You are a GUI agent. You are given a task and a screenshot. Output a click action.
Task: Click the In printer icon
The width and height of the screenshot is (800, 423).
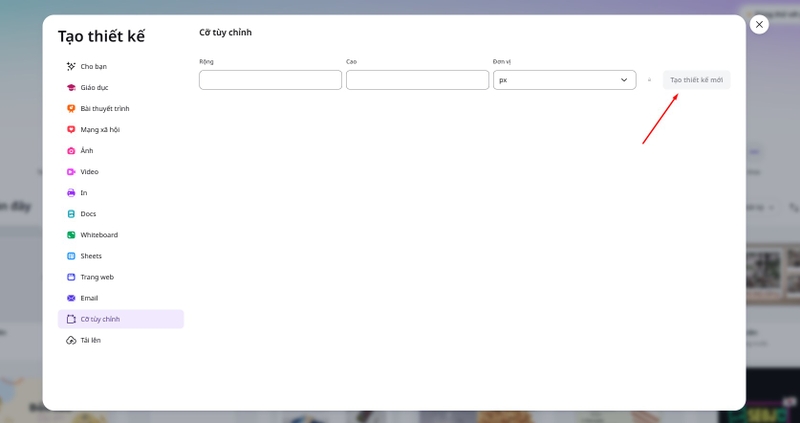point(71,193)
